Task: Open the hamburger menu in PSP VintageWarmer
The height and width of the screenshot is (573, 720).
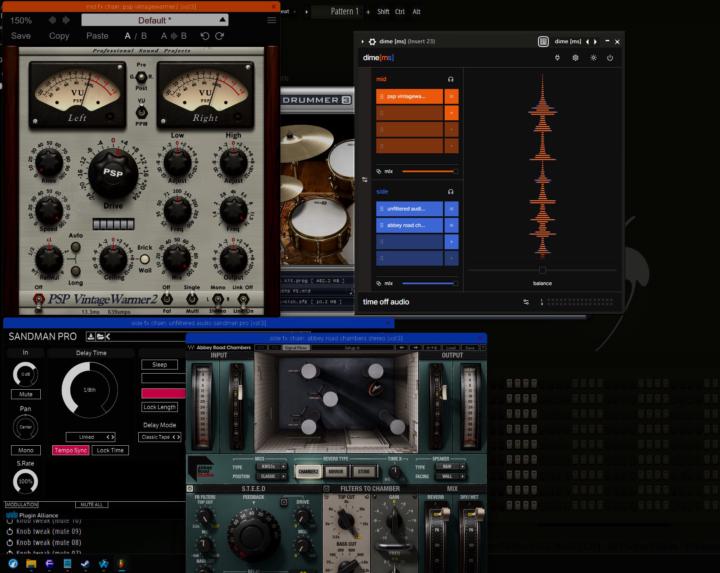Action: click(x=272, y=20)
